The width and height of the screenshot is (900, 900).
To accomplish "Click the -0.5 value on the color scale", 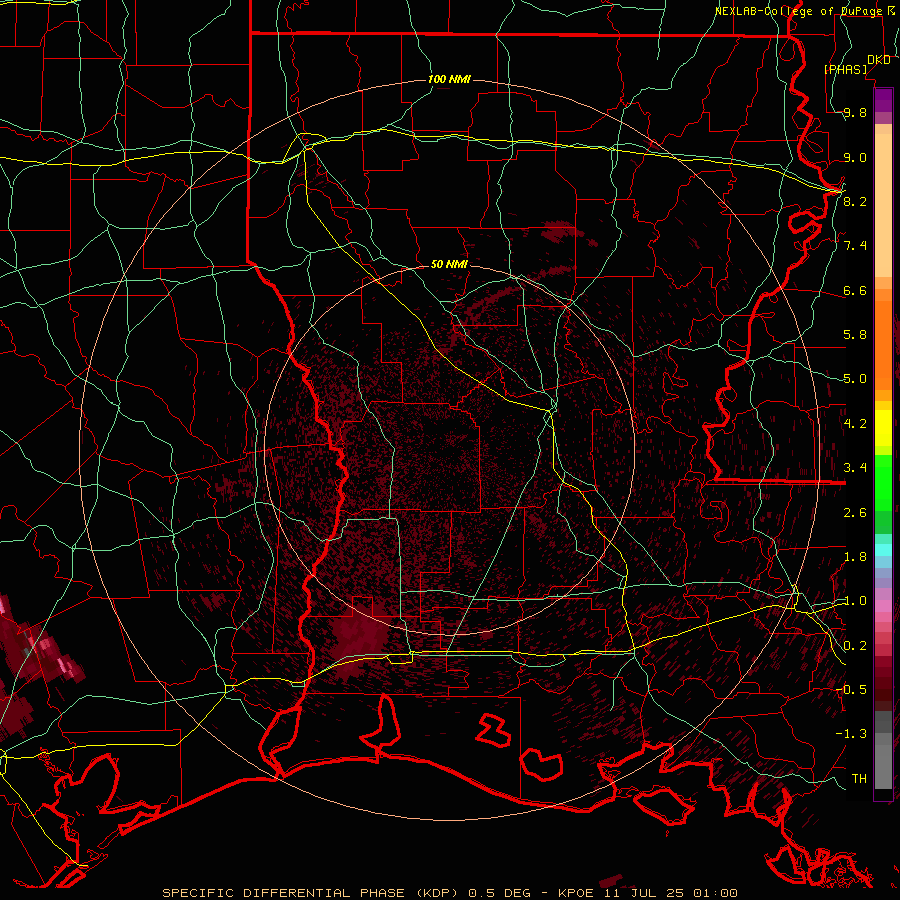I will point(851,689).
